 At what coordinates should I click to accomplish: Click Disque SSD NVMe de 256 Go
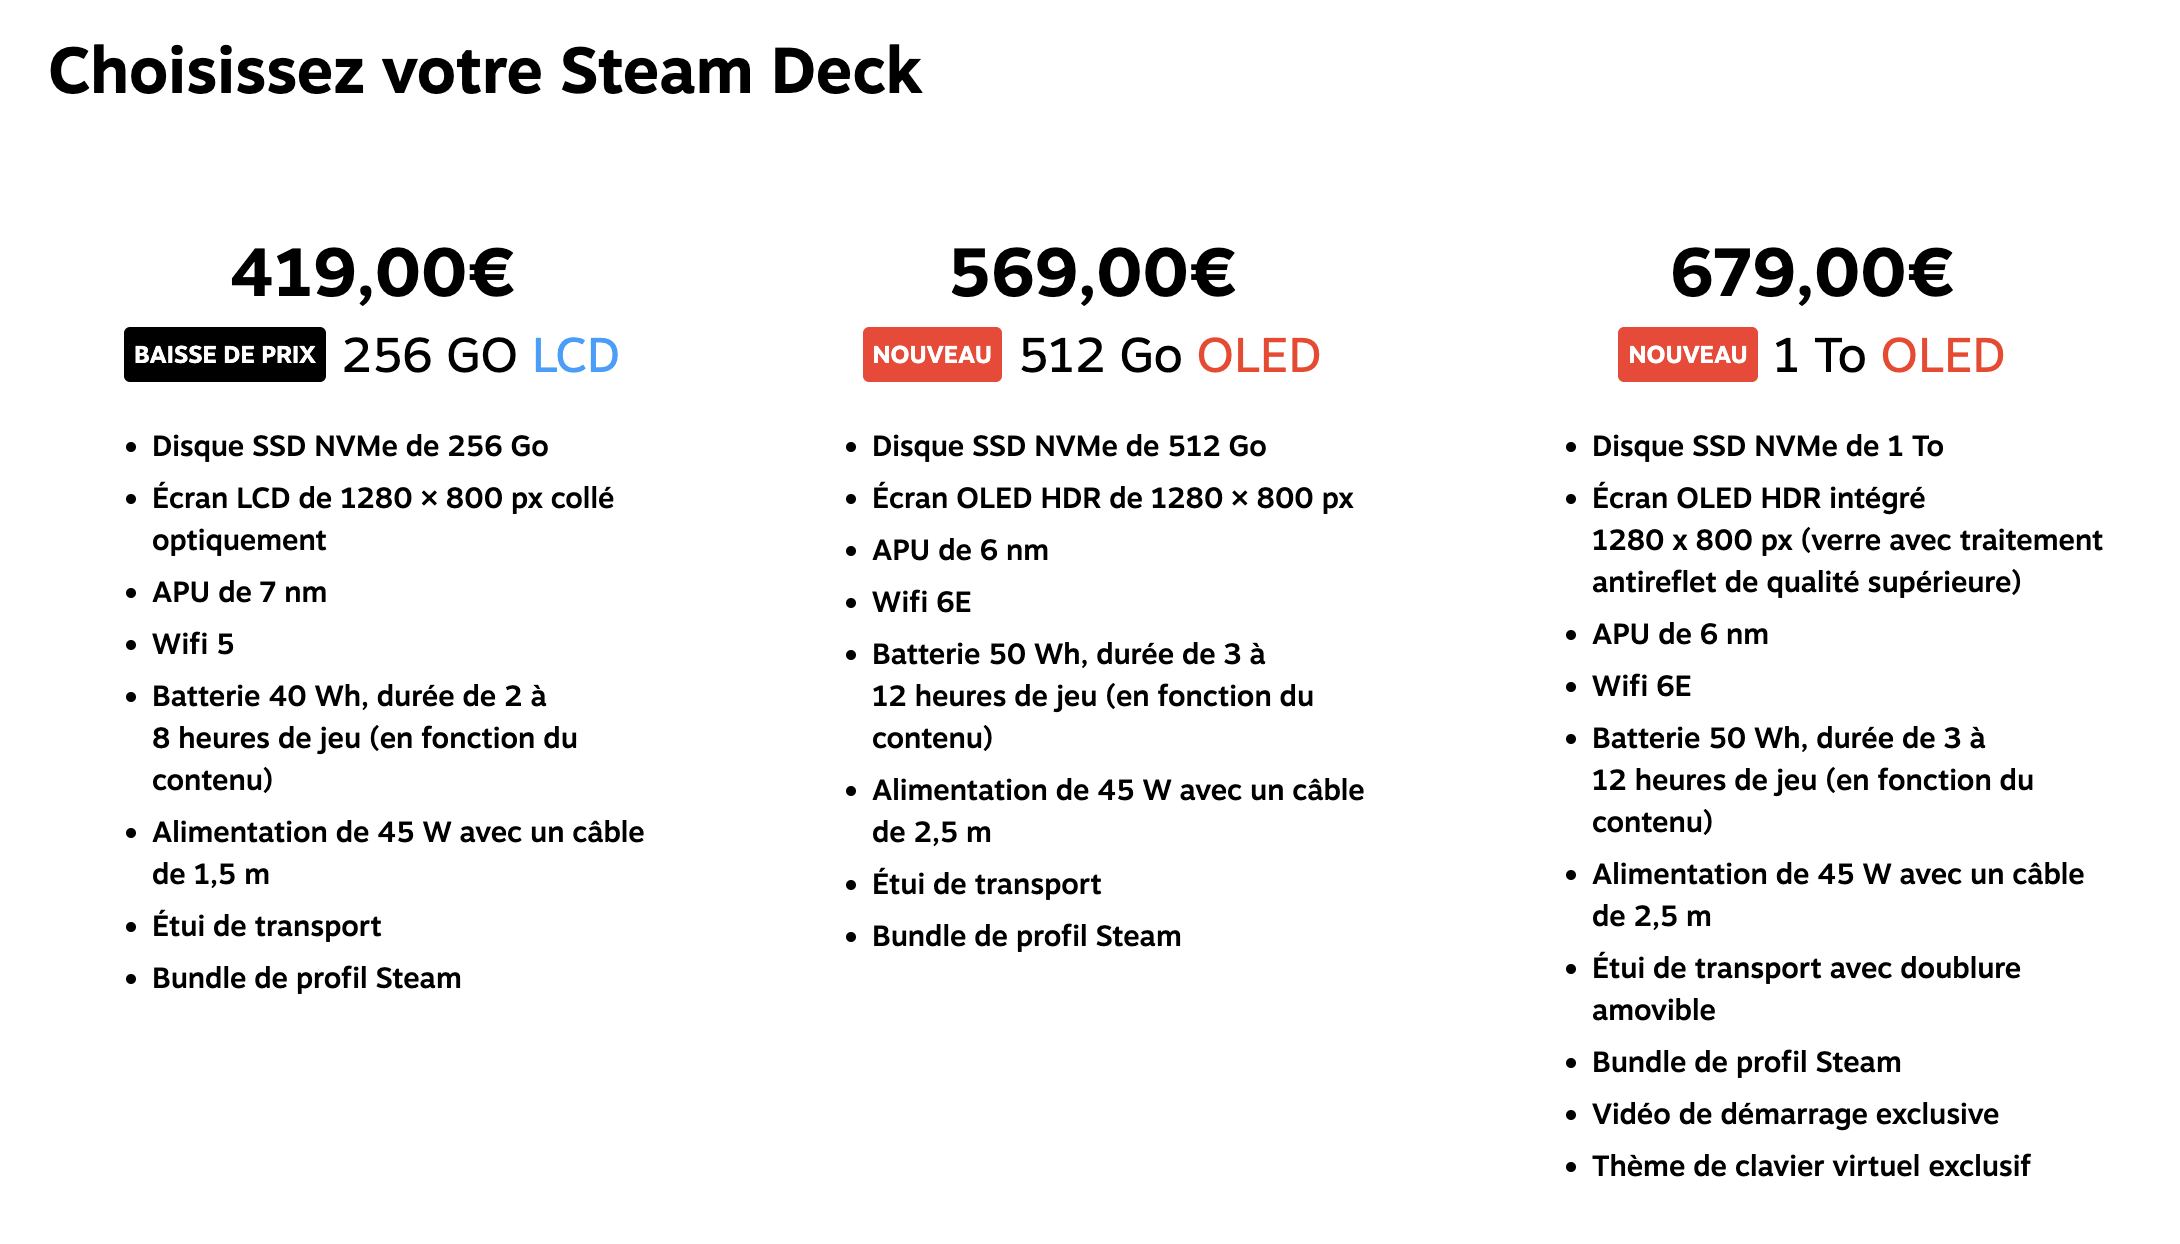click(350, 446)
